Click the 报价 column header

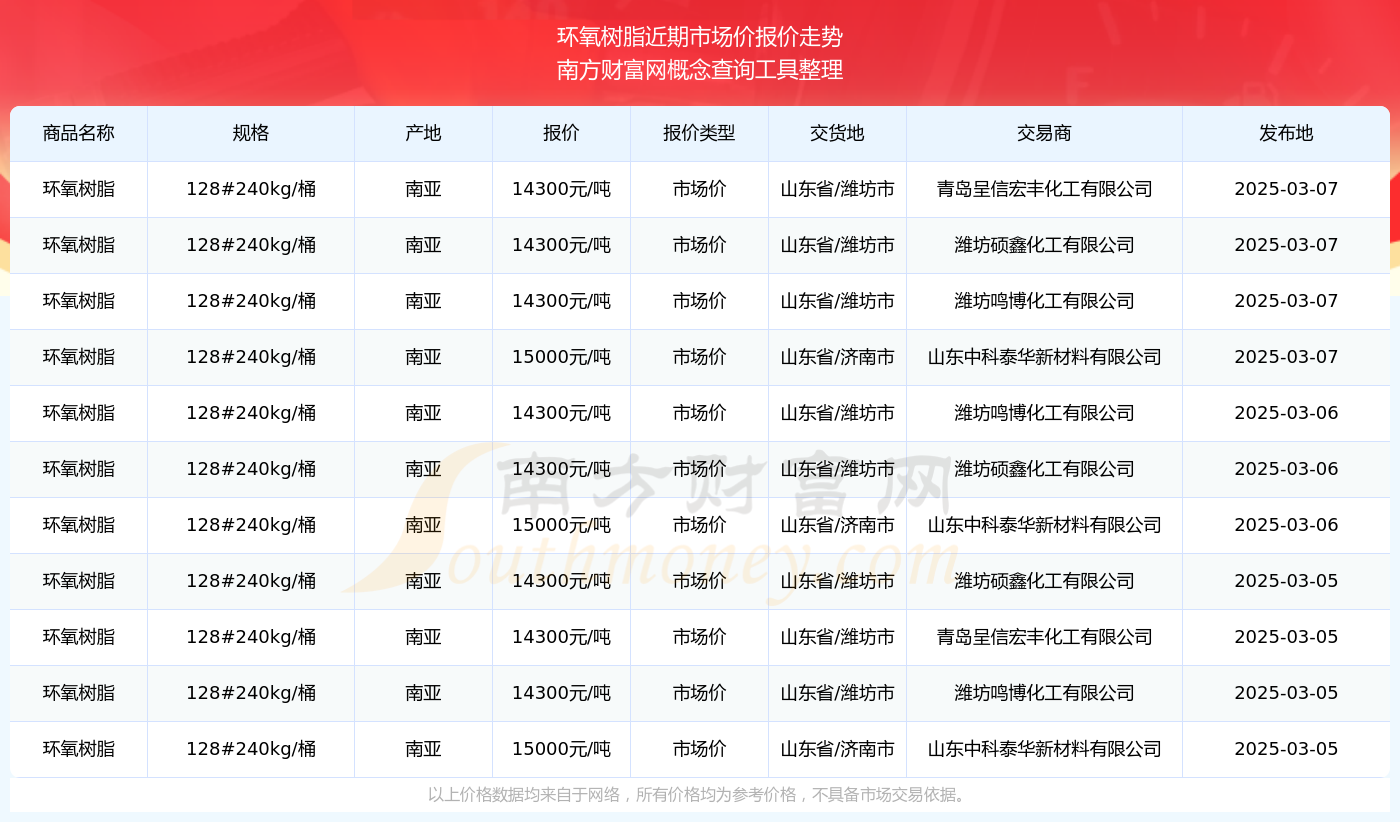561,133
